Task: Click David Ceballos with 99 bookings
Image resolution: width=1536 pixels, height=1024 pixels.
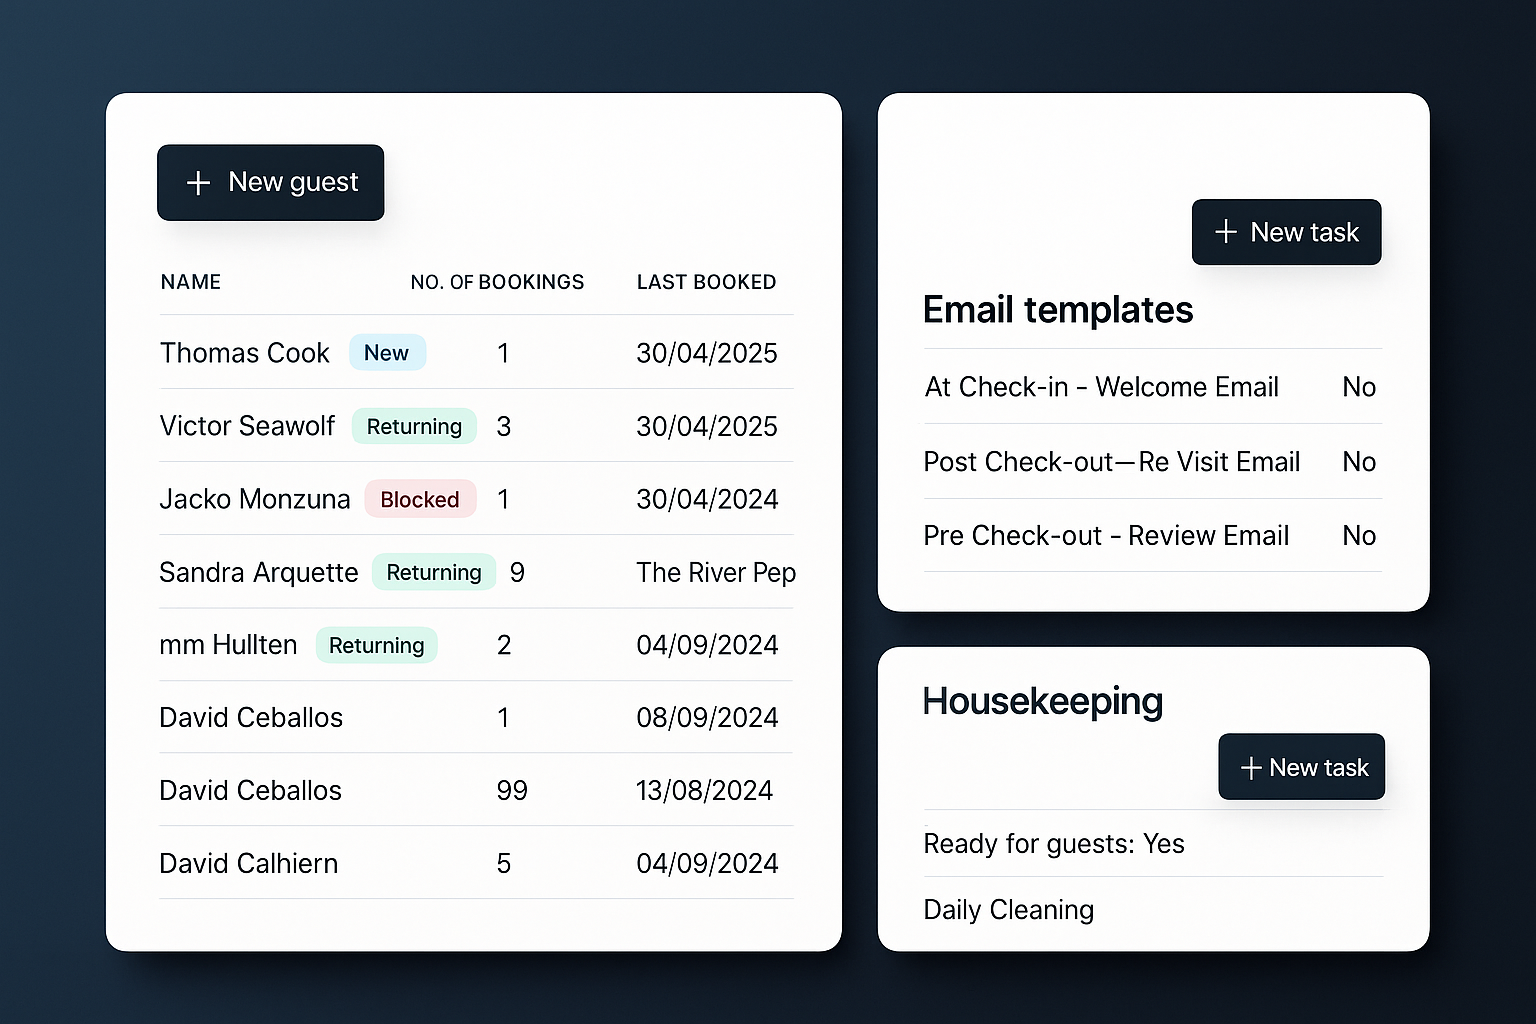Action: (x=250, y=790)
